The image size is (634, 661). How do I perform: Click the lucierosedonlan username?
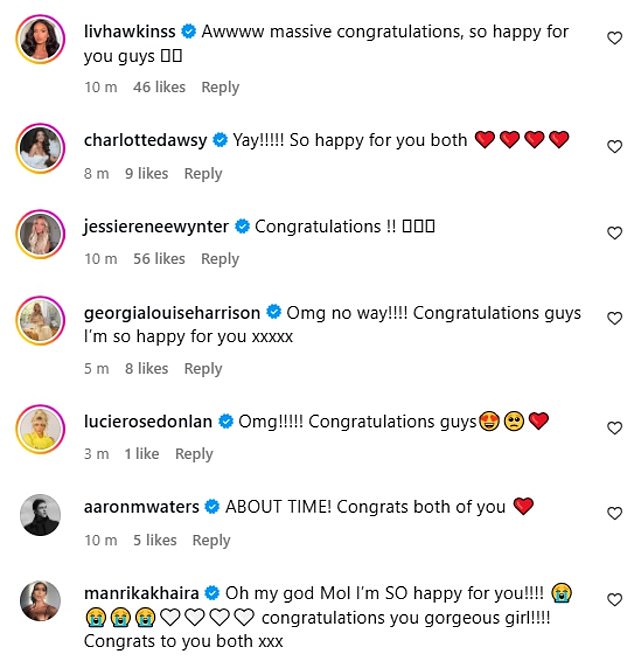(x=148, y=422)
